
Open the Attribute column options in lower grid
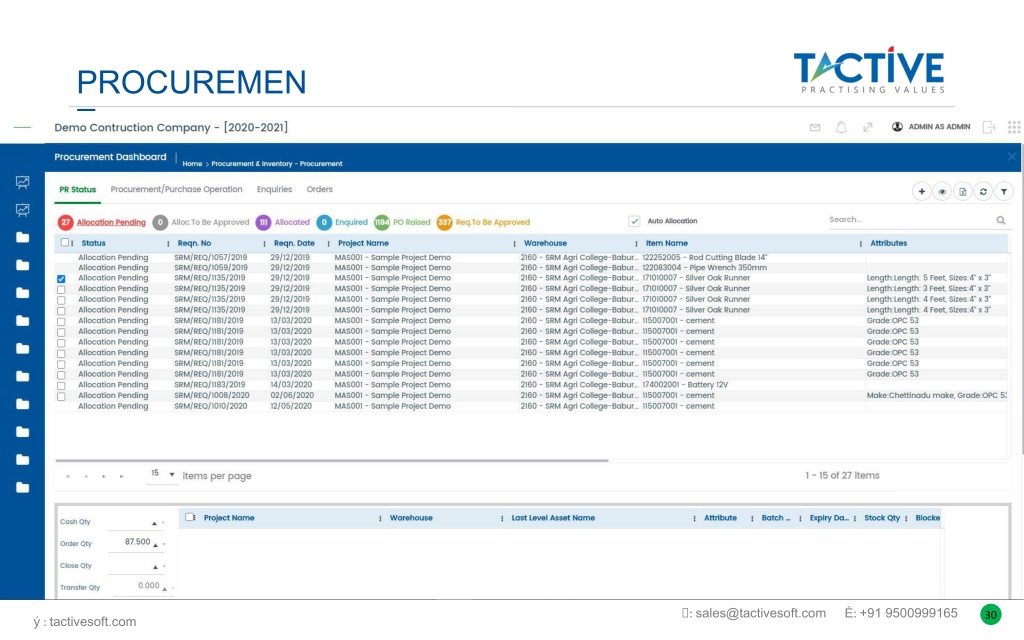[752, 519]
